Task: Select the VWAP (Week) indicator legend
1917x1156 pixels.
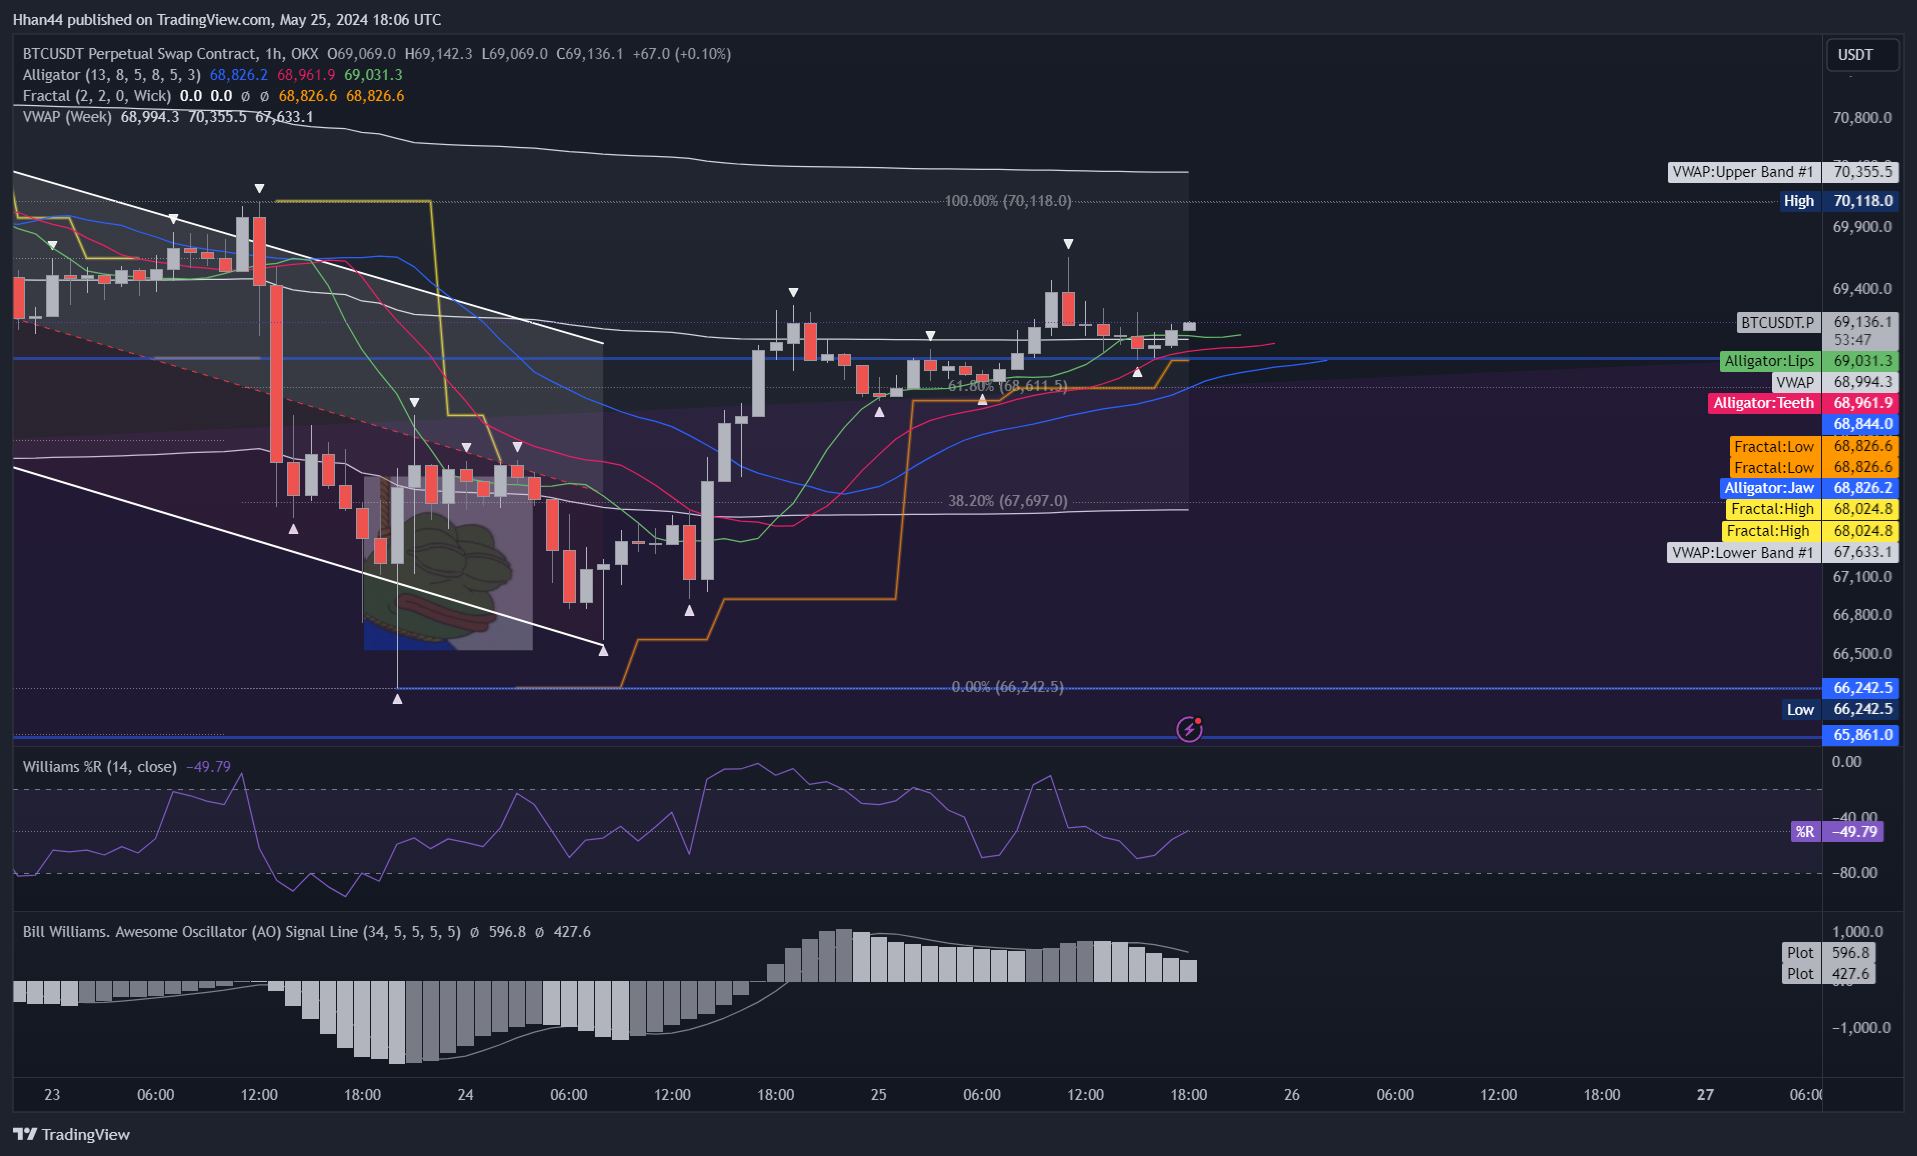Action: [x=67, y=117]
